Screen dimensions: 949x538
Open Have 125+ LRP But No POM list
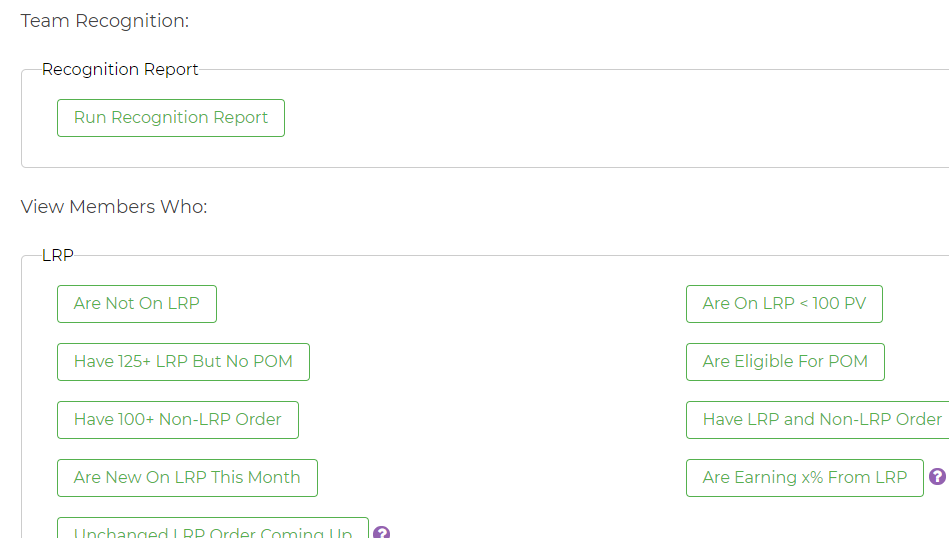coord(183,362)
